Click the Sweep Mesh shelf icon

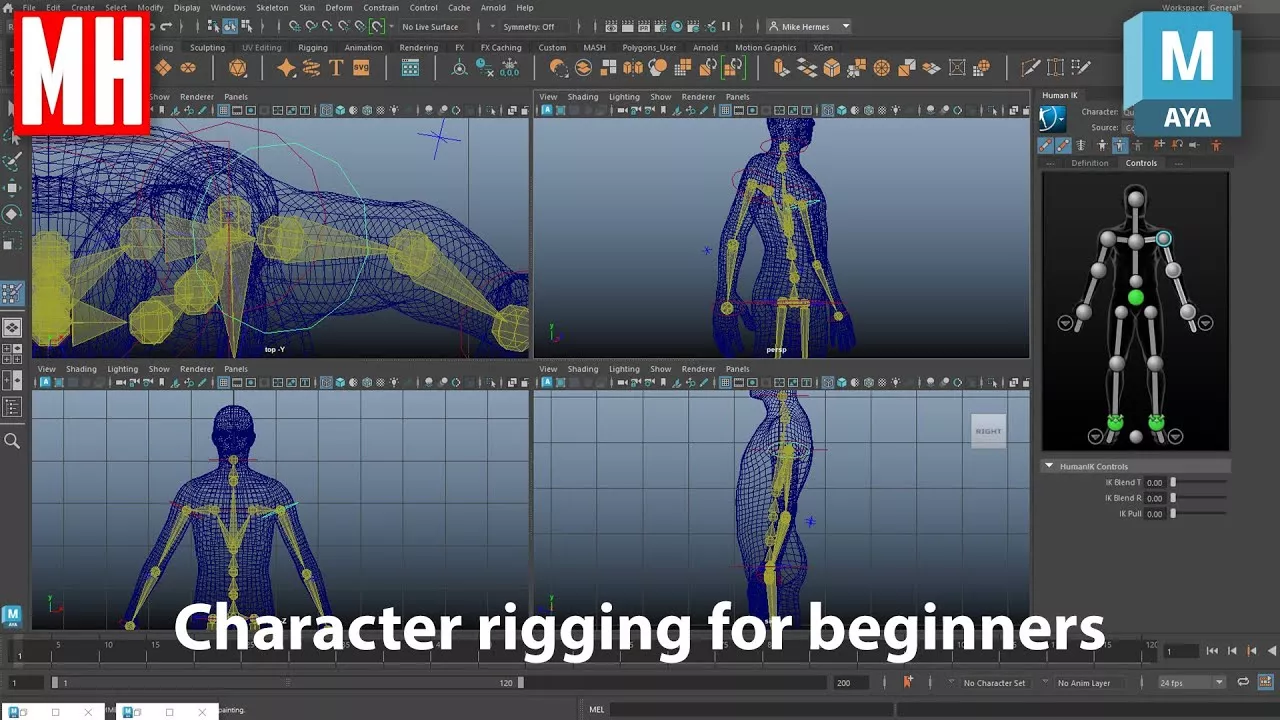coord(311,68)
